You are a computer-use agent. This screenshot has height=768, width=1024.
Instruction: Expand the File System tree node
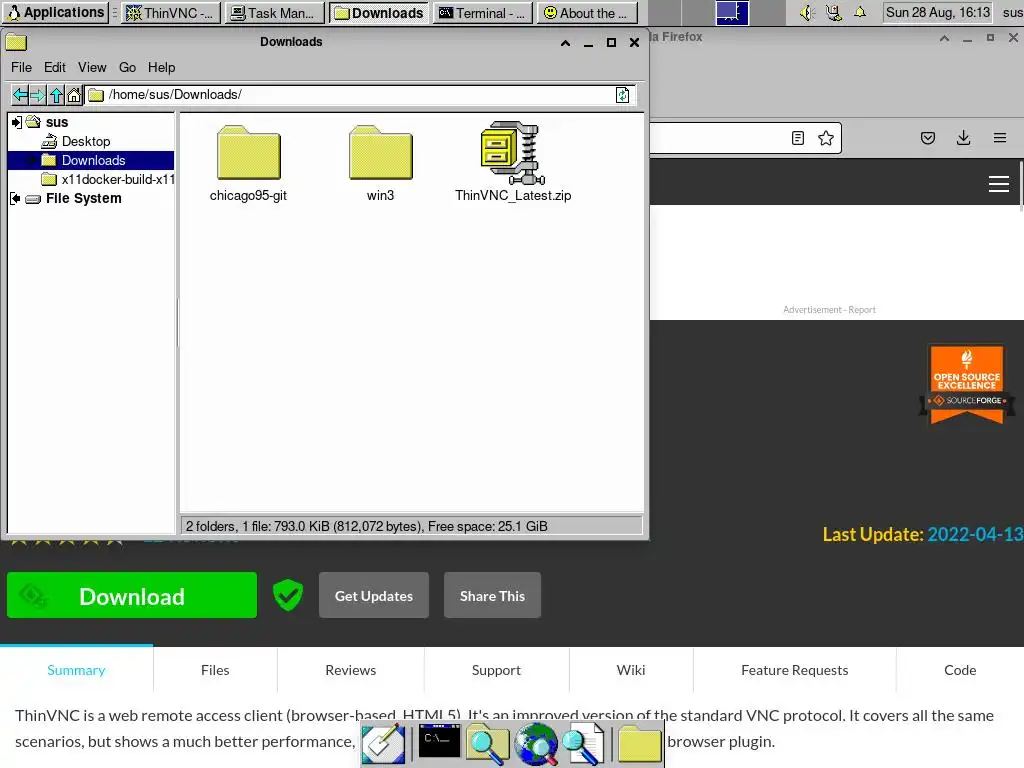click(x=15, y=199)
